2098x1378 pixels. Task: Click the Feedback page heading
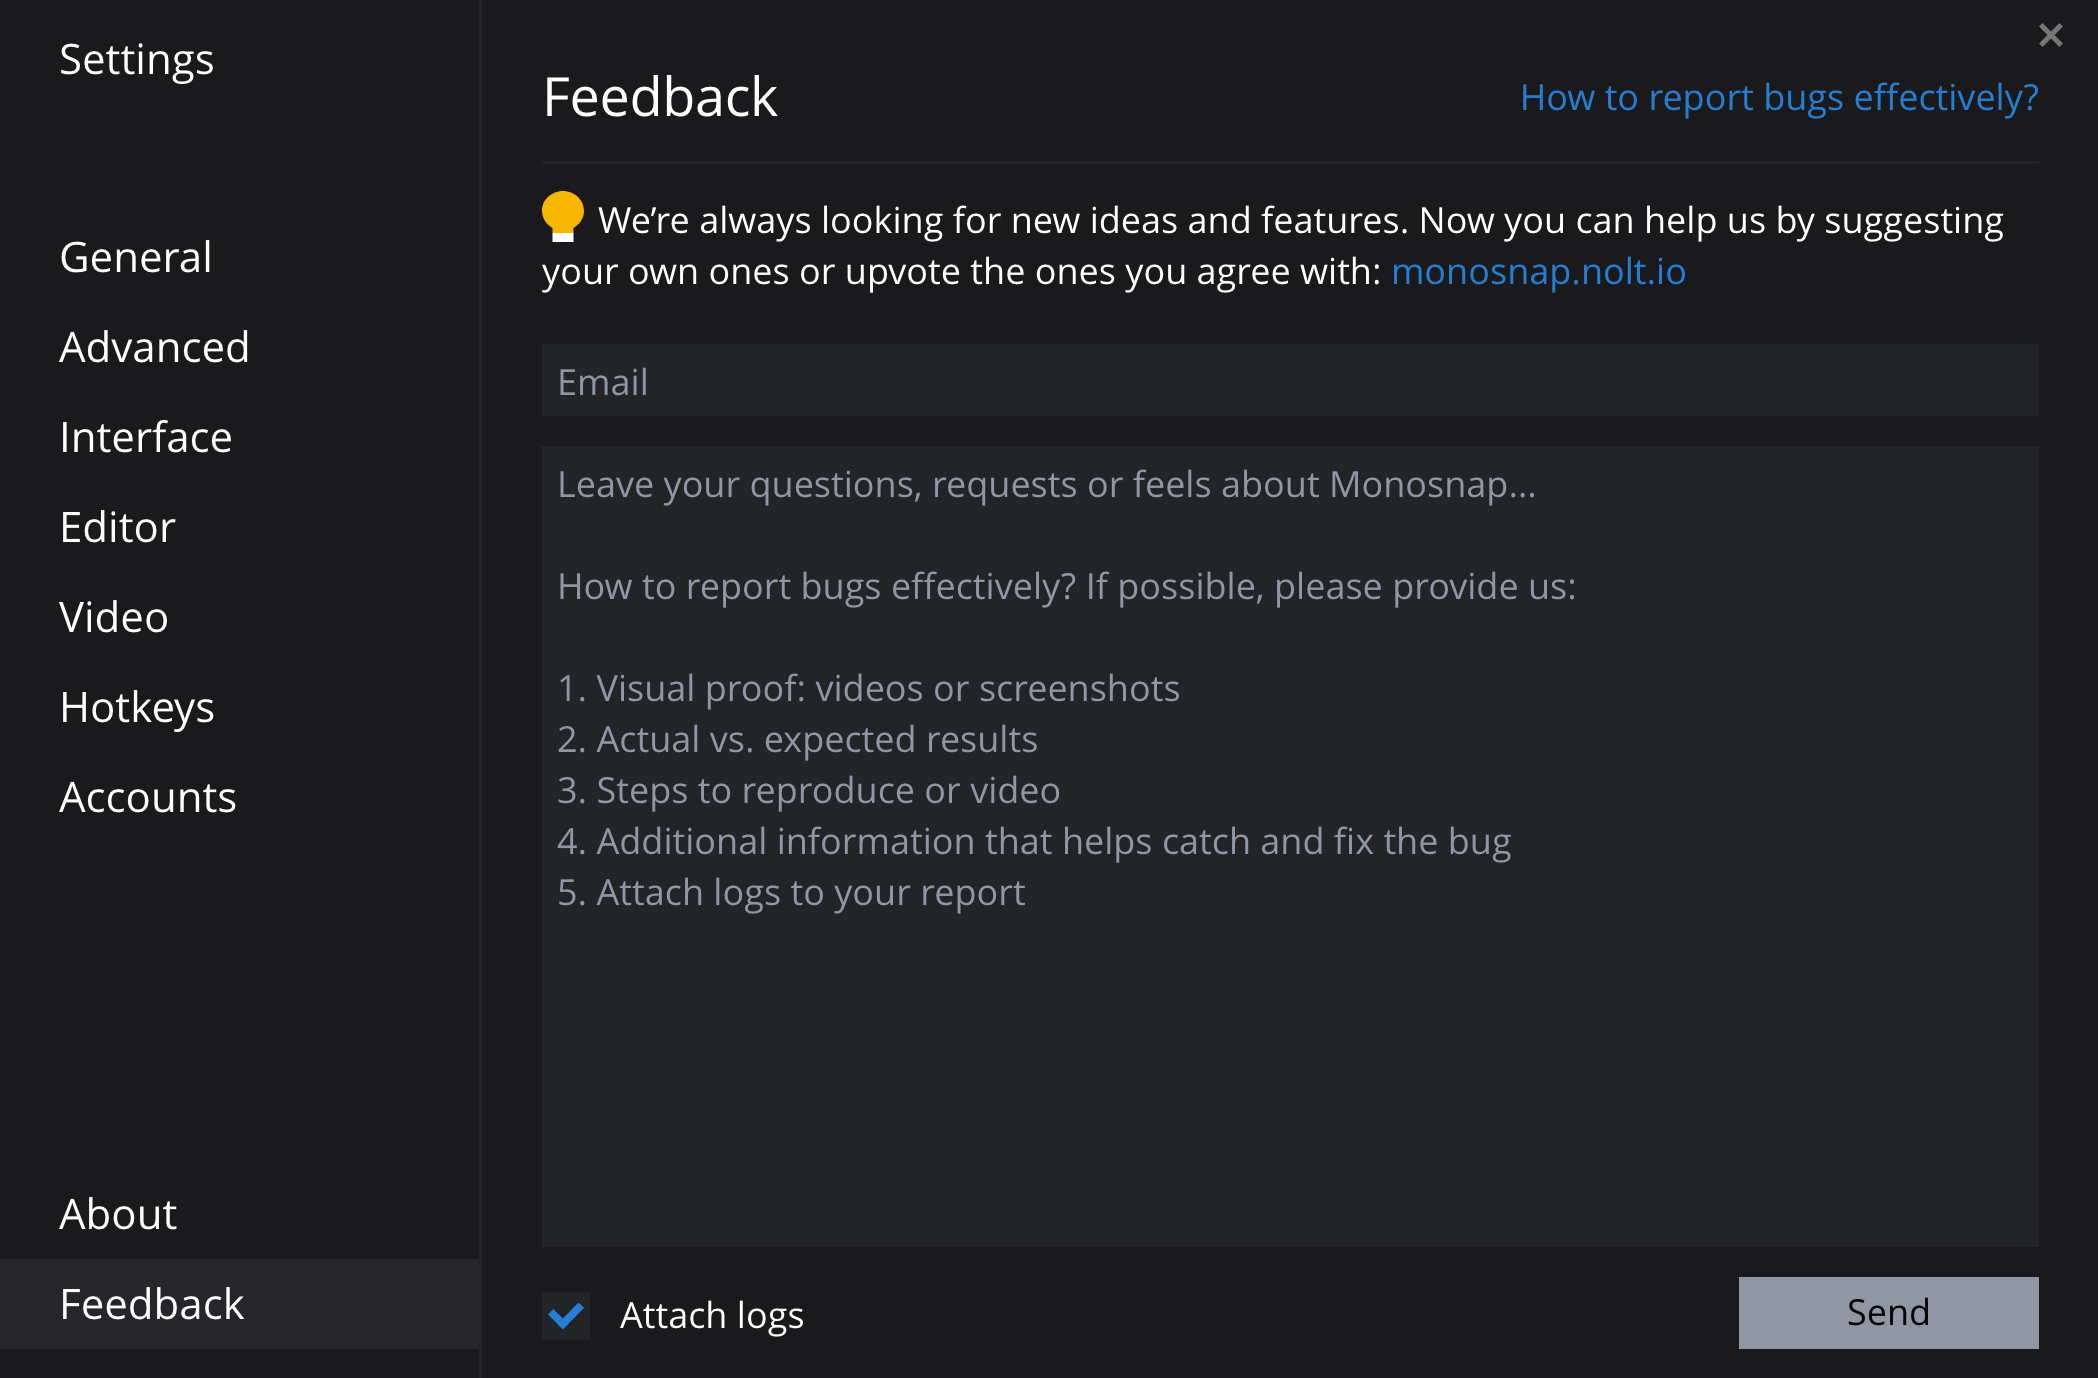tap(660, 97)
